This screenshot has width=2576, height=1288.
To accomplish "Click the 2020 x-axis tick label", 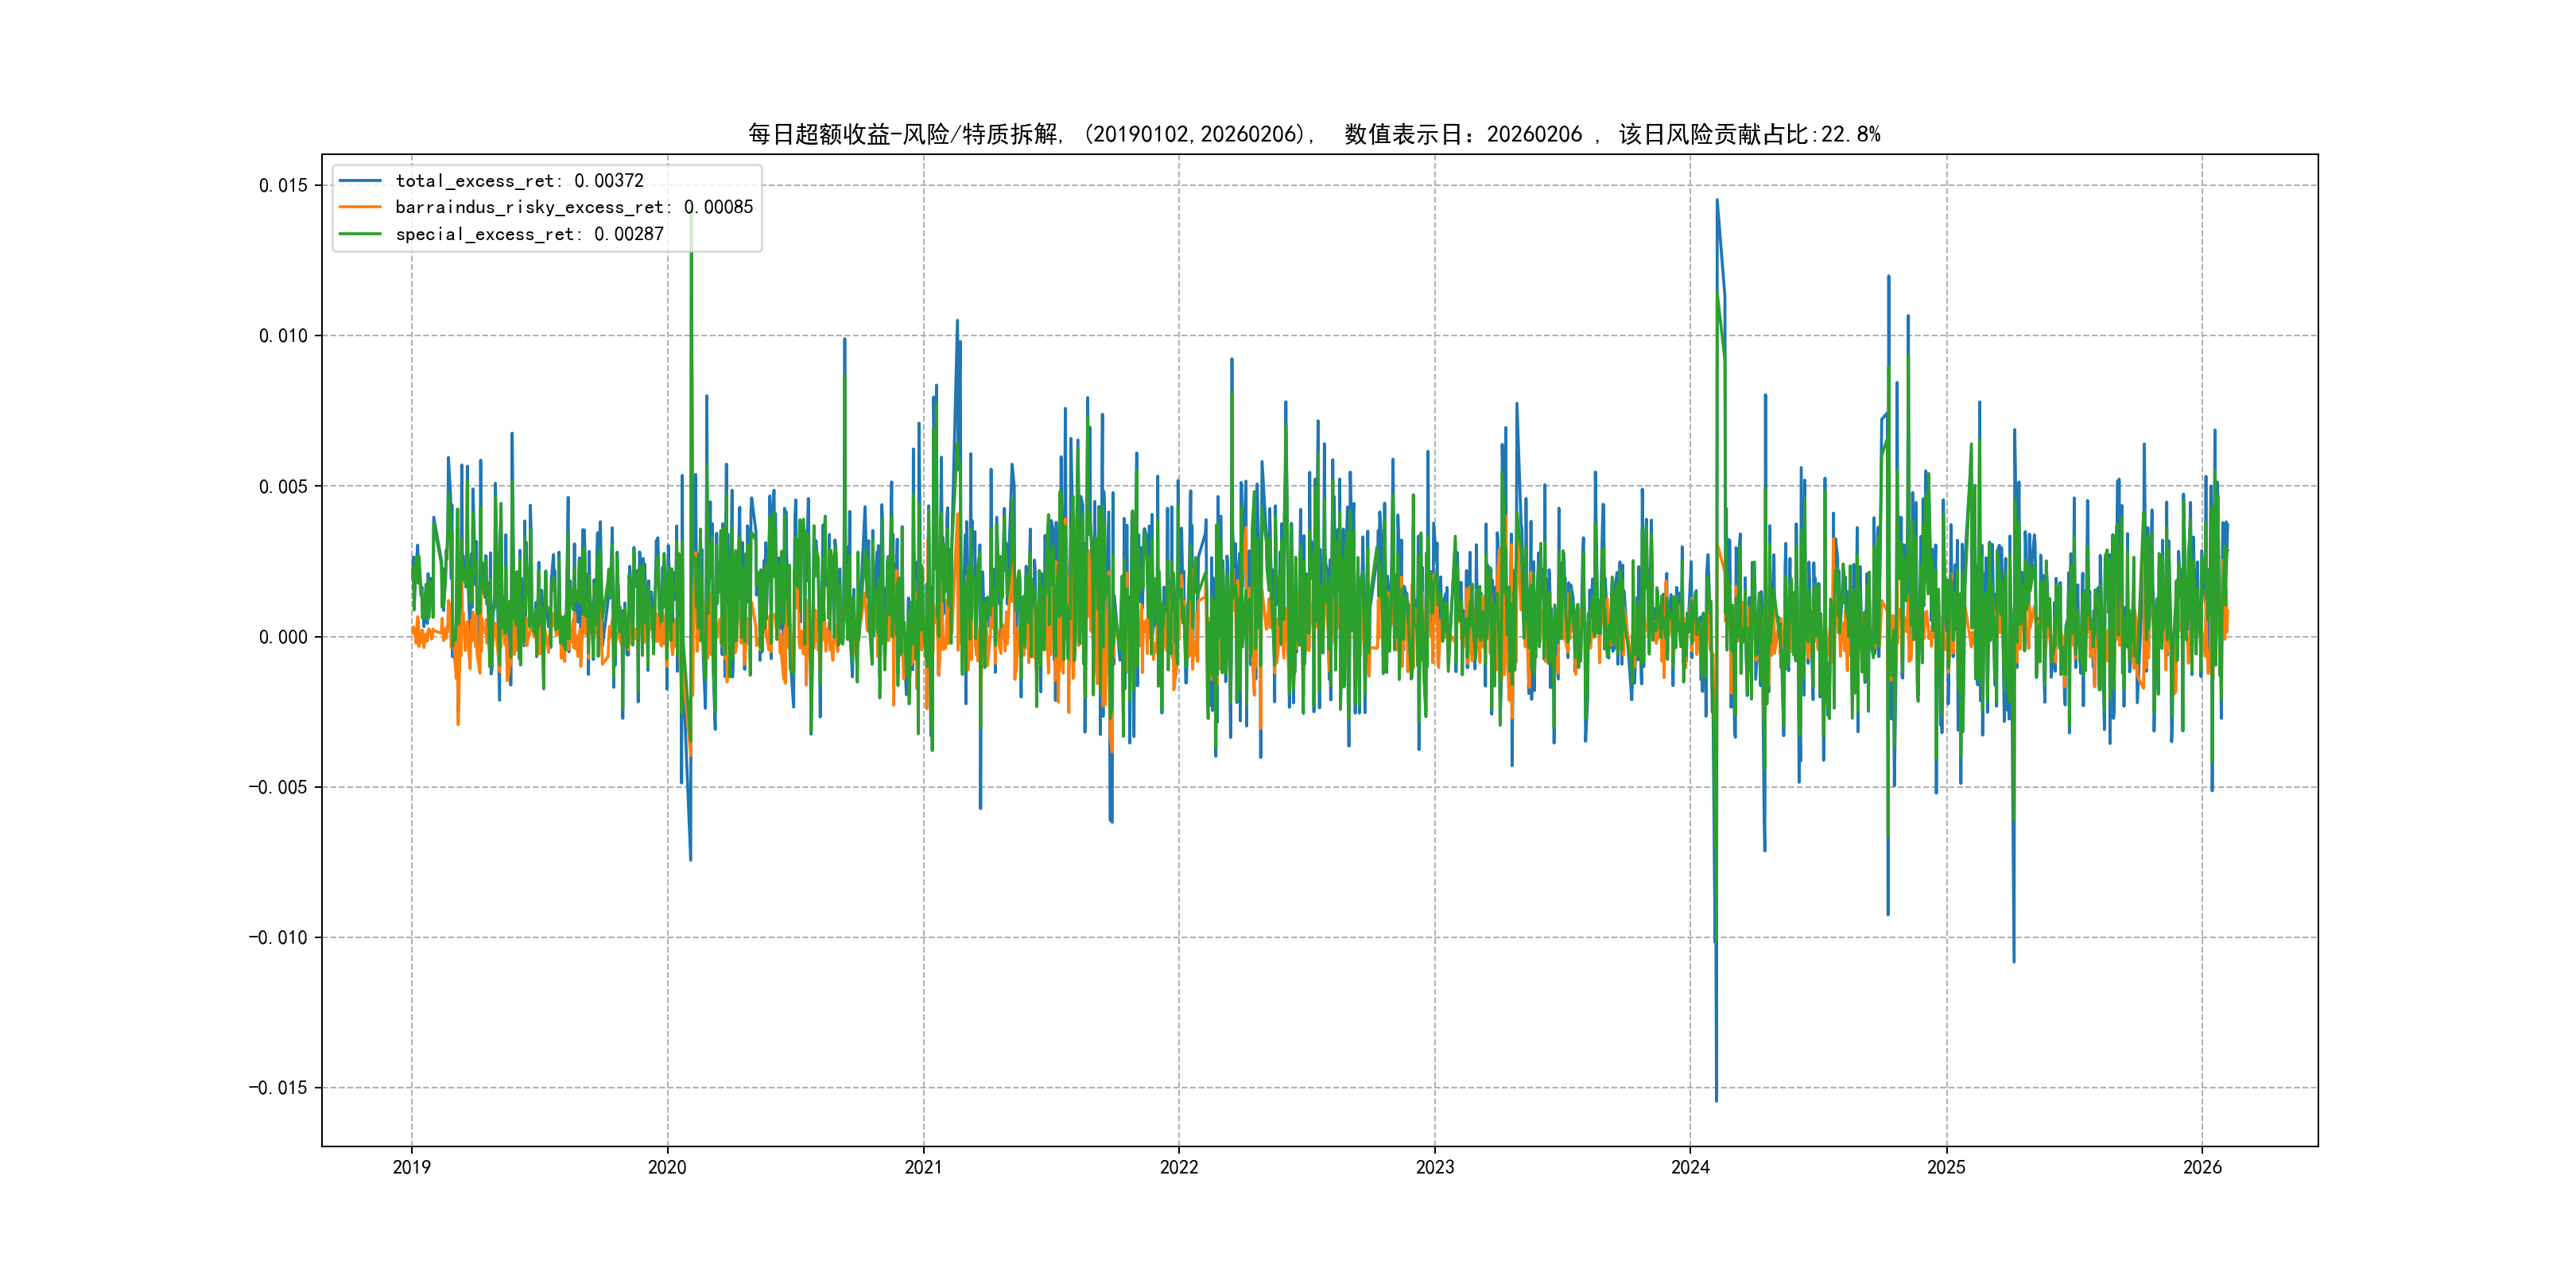I will click(667, 1167).
